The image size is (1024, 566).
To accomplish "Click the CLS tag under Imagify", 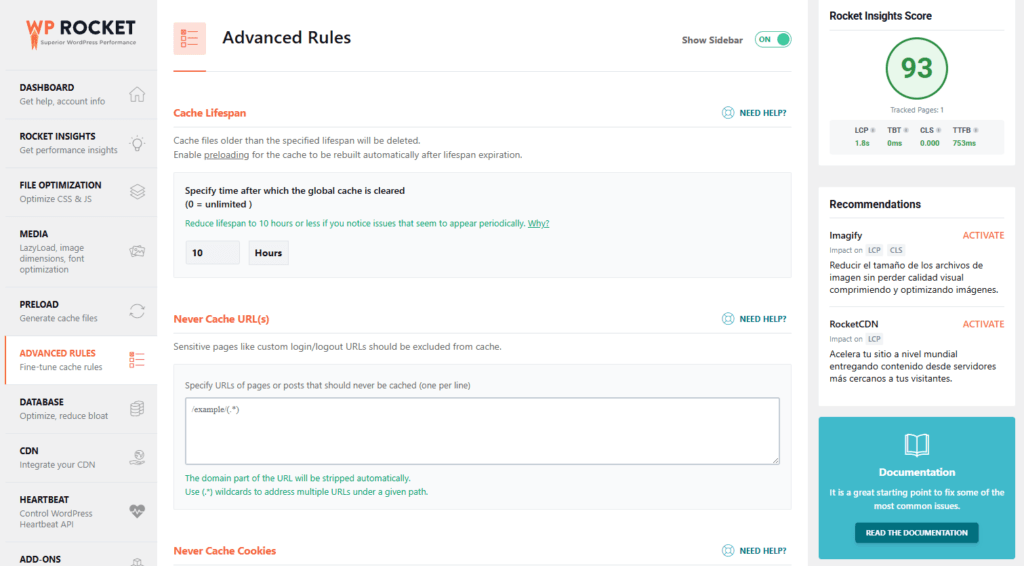I will click(896, 250).
